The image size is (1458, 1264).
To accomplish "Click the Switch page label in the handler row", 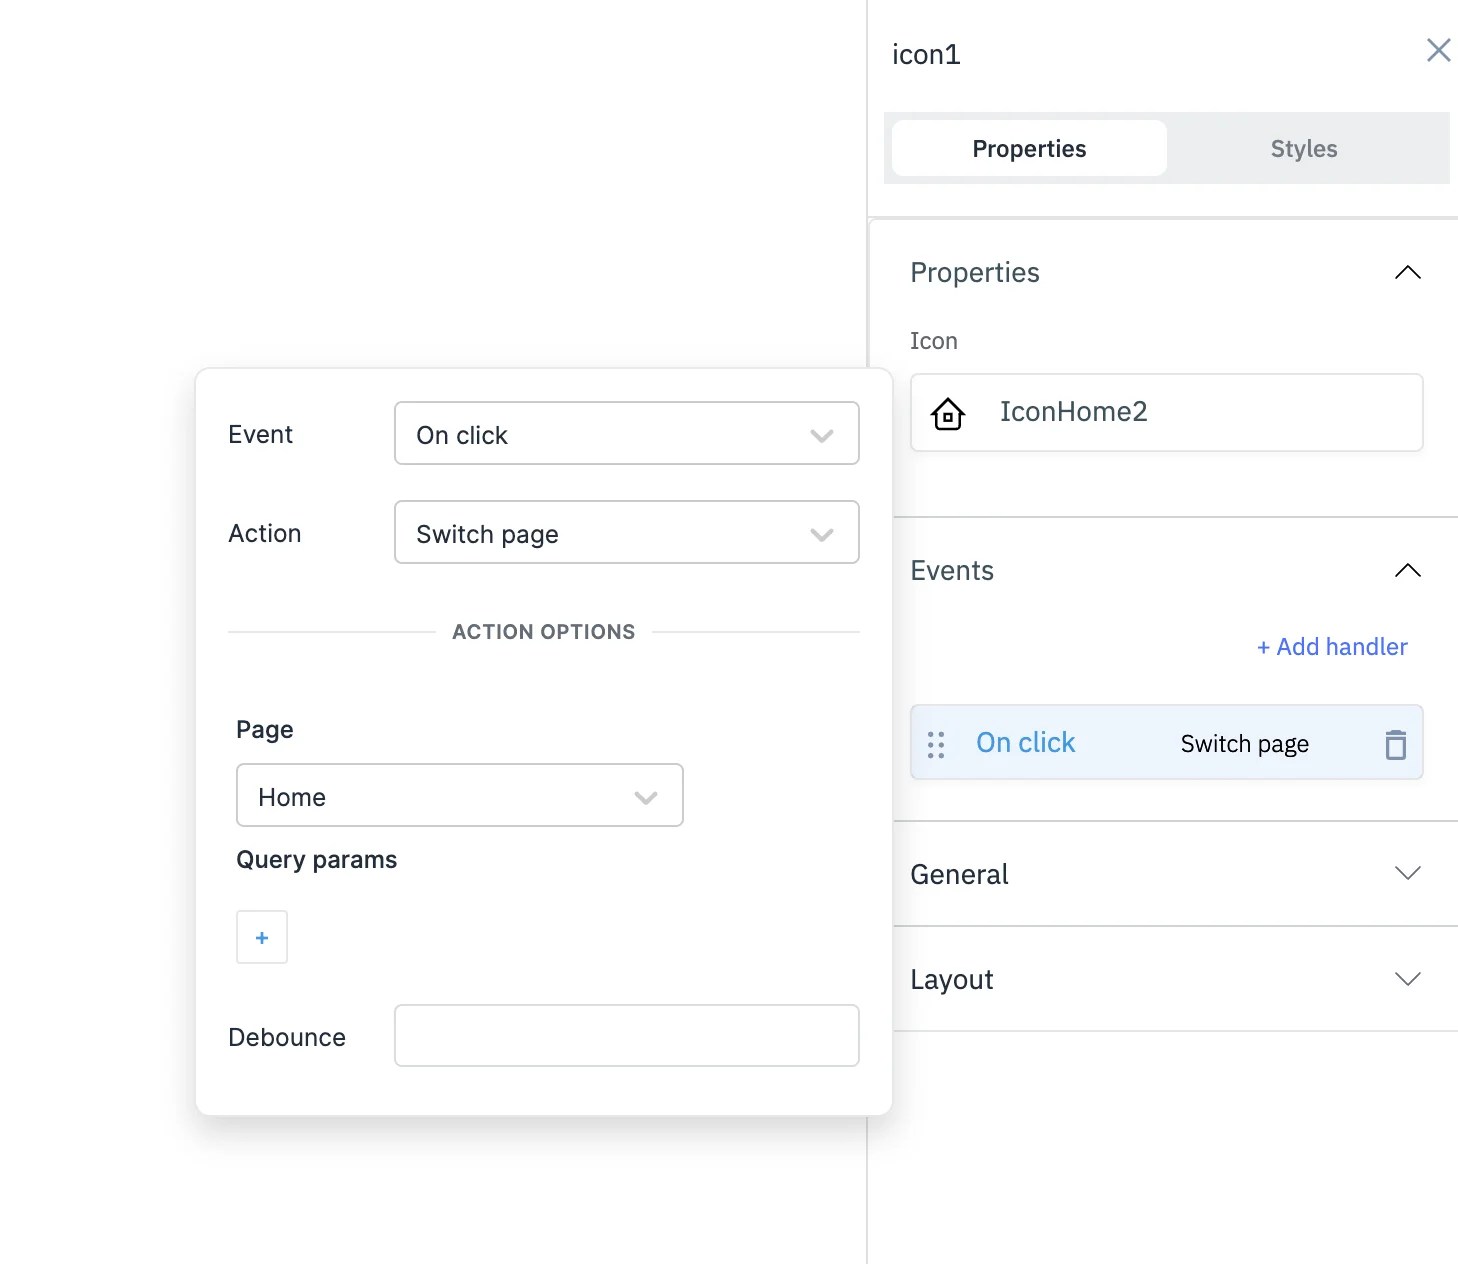I will [1244, 743].
